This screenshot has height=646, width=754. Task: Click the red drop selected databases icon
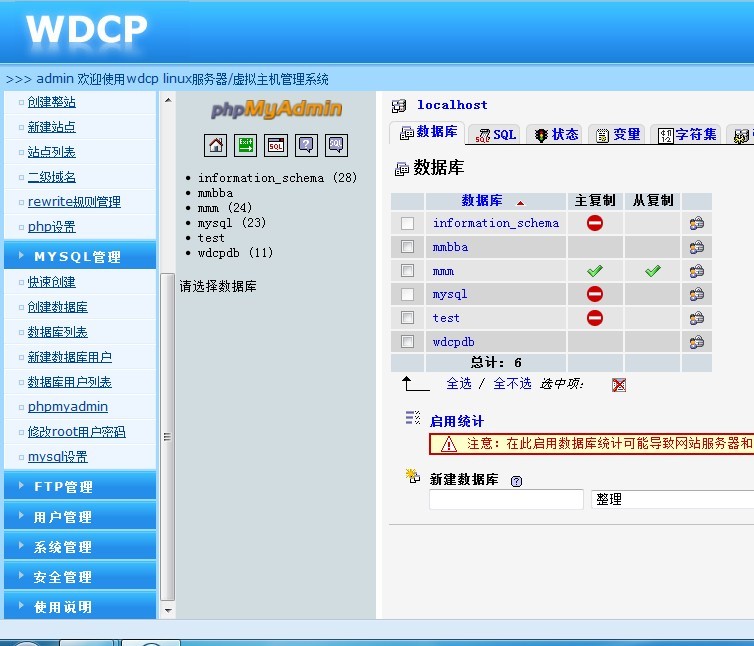(619, 385)
